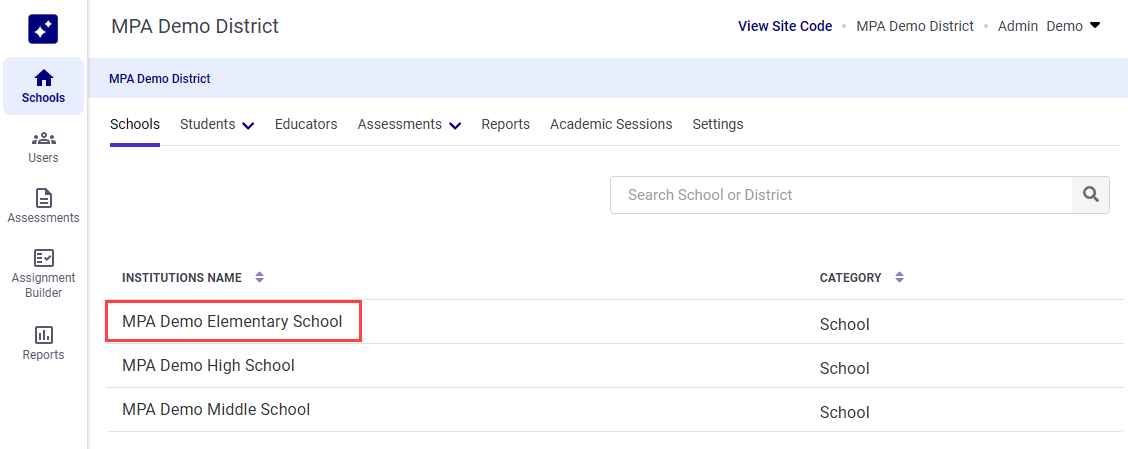Open Assignment Builder in the sidebar
The width and height of the screenshot is (1128, 449).
pos(43,273)
